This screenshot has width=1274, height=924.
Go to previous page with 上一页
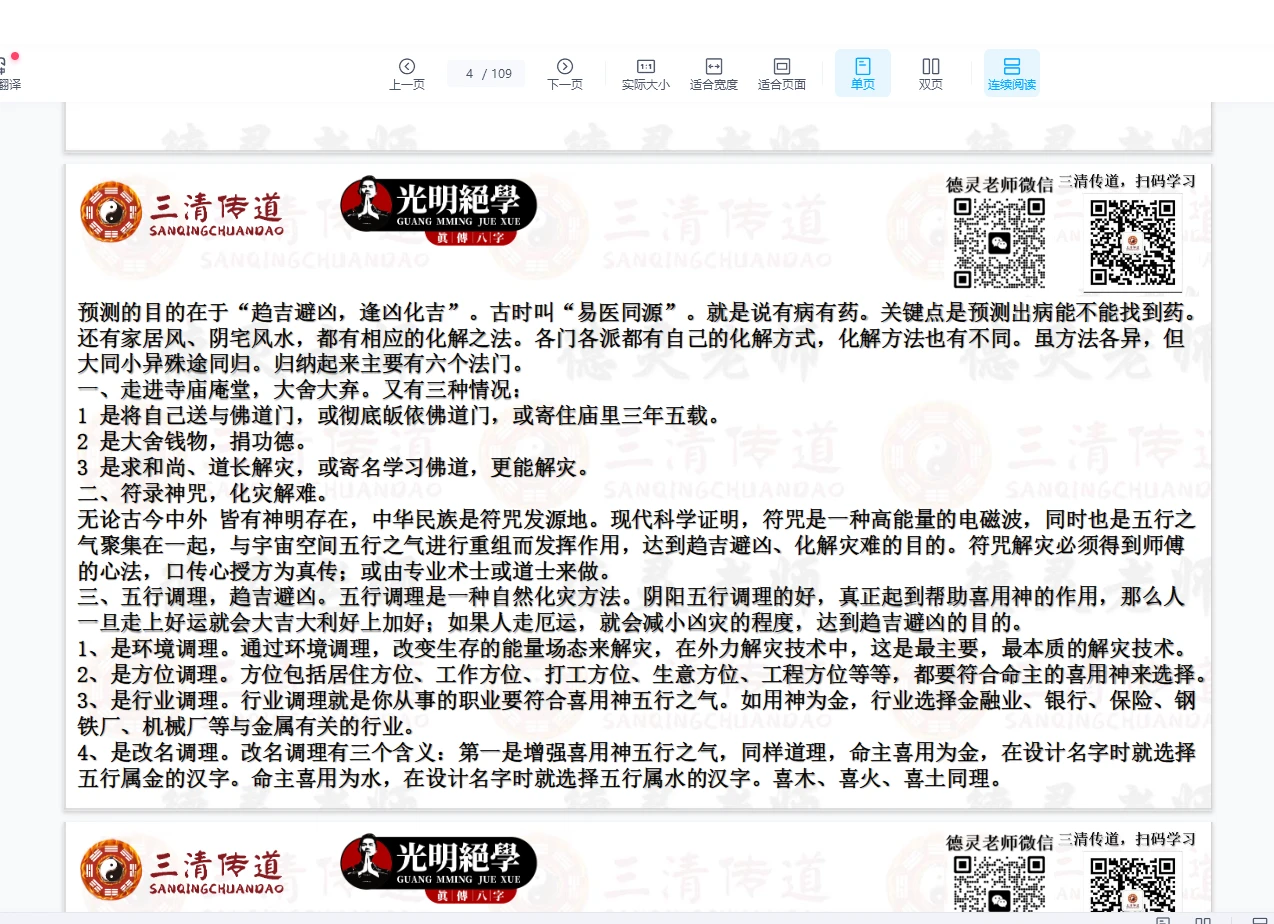(406, 74)
